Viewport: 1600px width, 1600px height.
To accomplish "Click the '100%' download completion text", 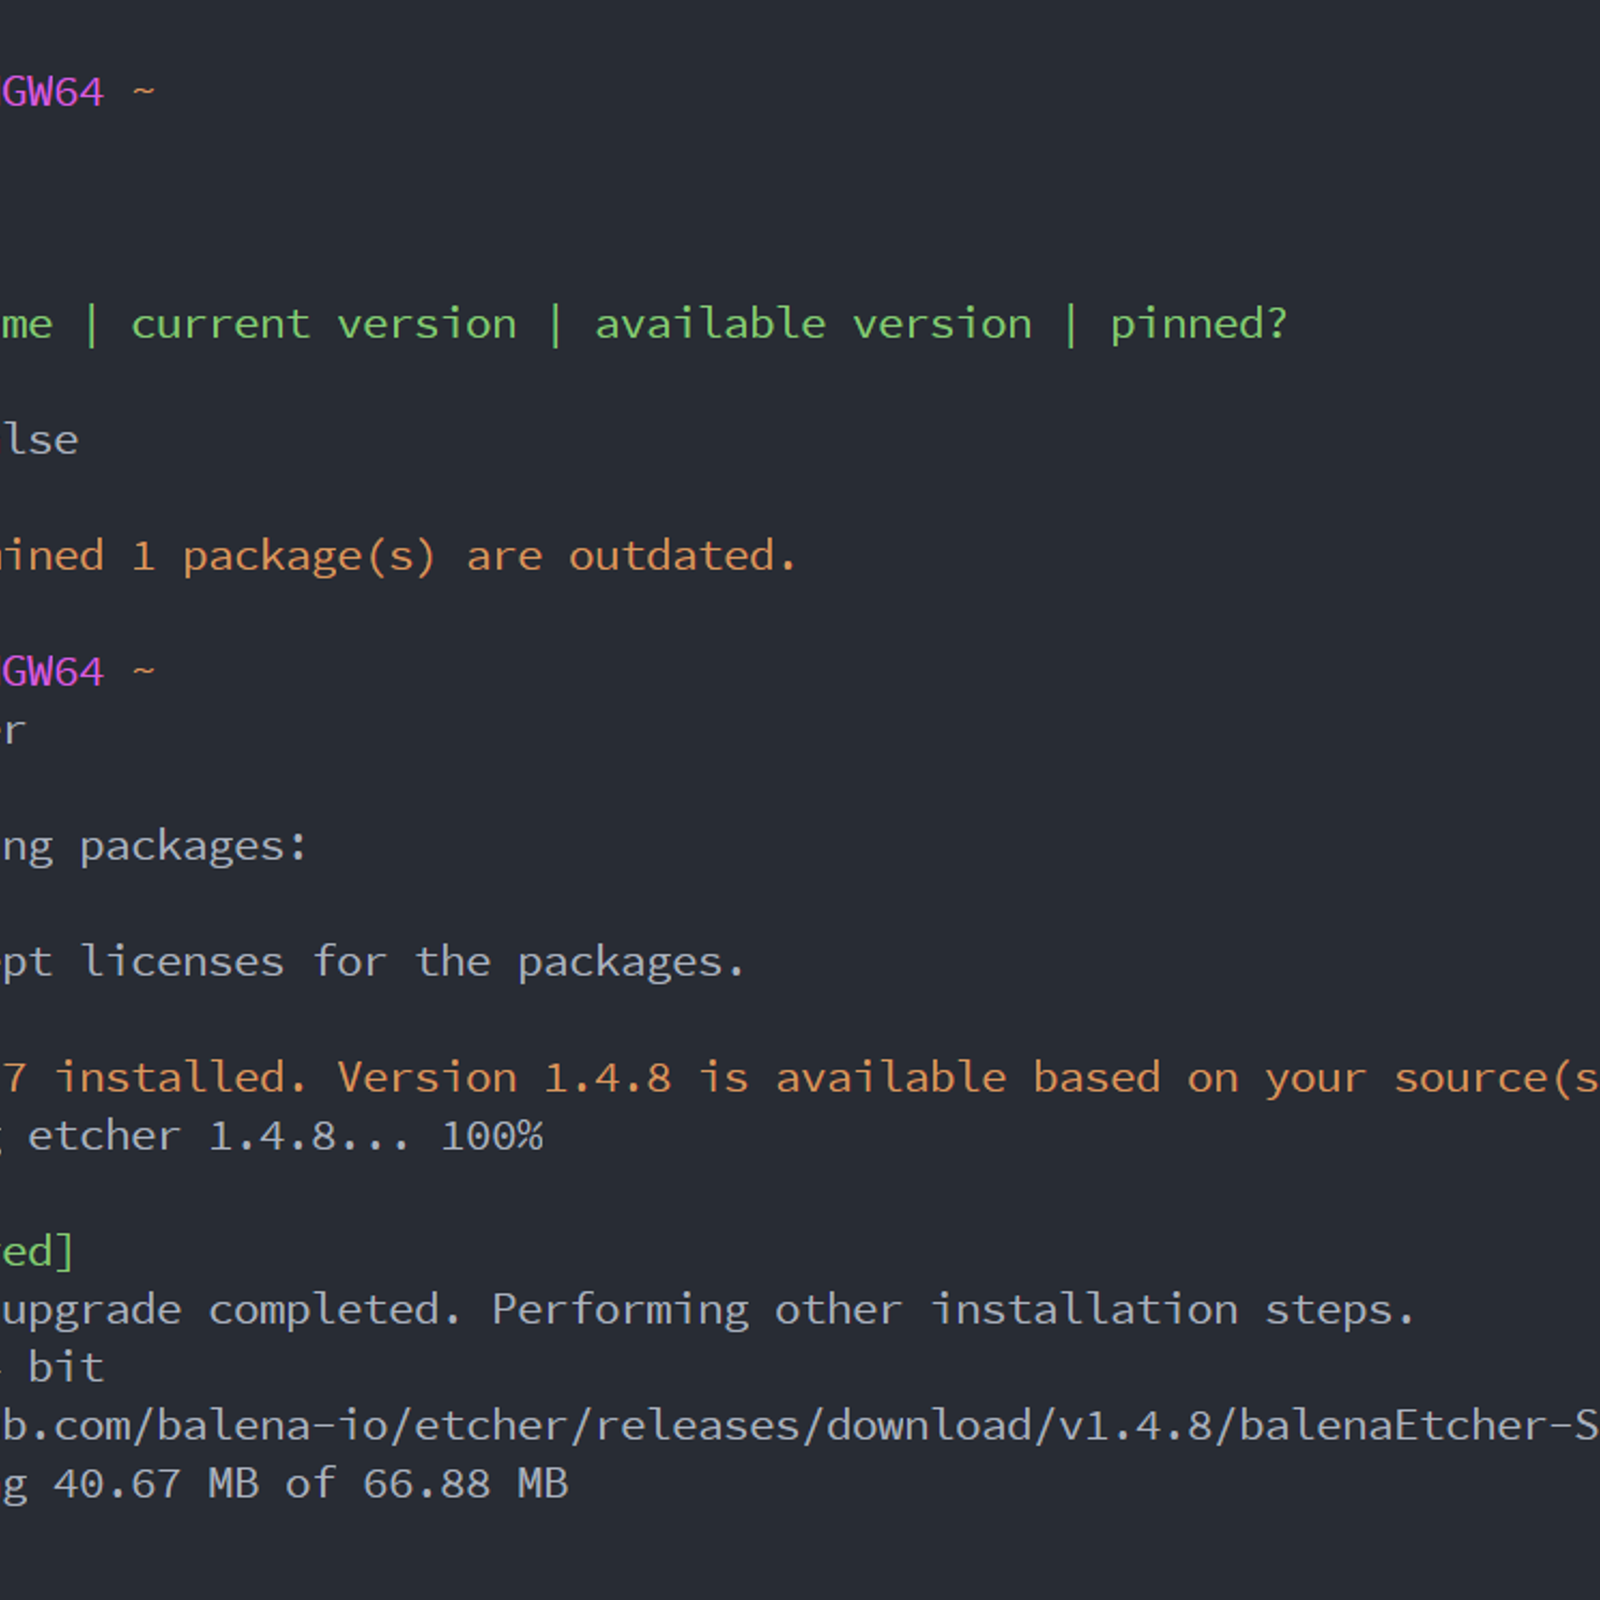I will point(492,1136).
